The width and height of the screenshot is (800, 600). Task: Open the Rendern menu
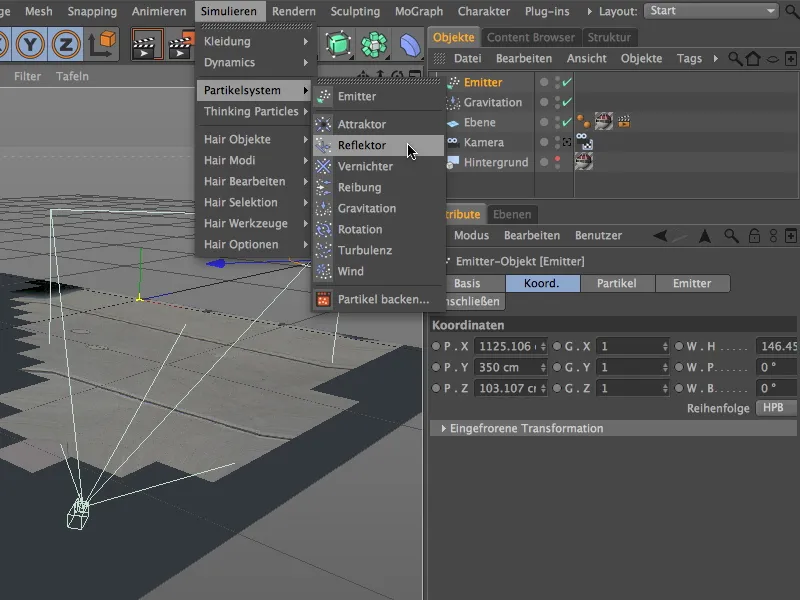[x=293, y=11]
